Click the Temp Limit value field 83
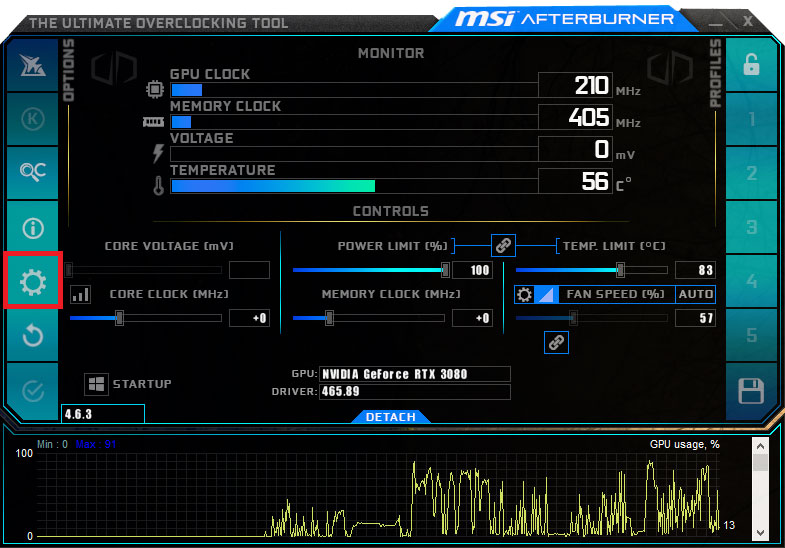Screen dimensions: 785x548 [x=695, y=270]
